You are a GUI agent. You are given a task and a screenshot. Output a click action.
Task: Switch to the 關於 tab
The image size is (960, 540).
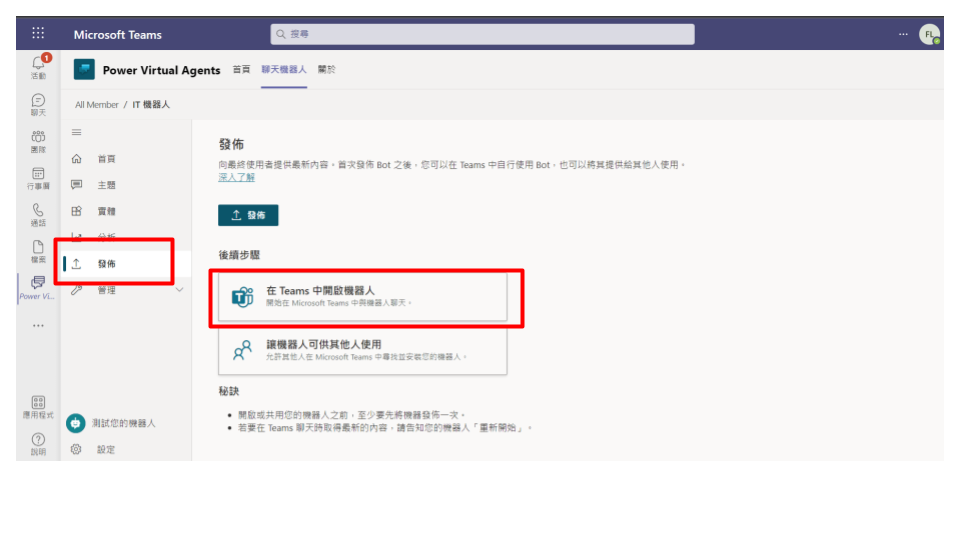(326, 69)
